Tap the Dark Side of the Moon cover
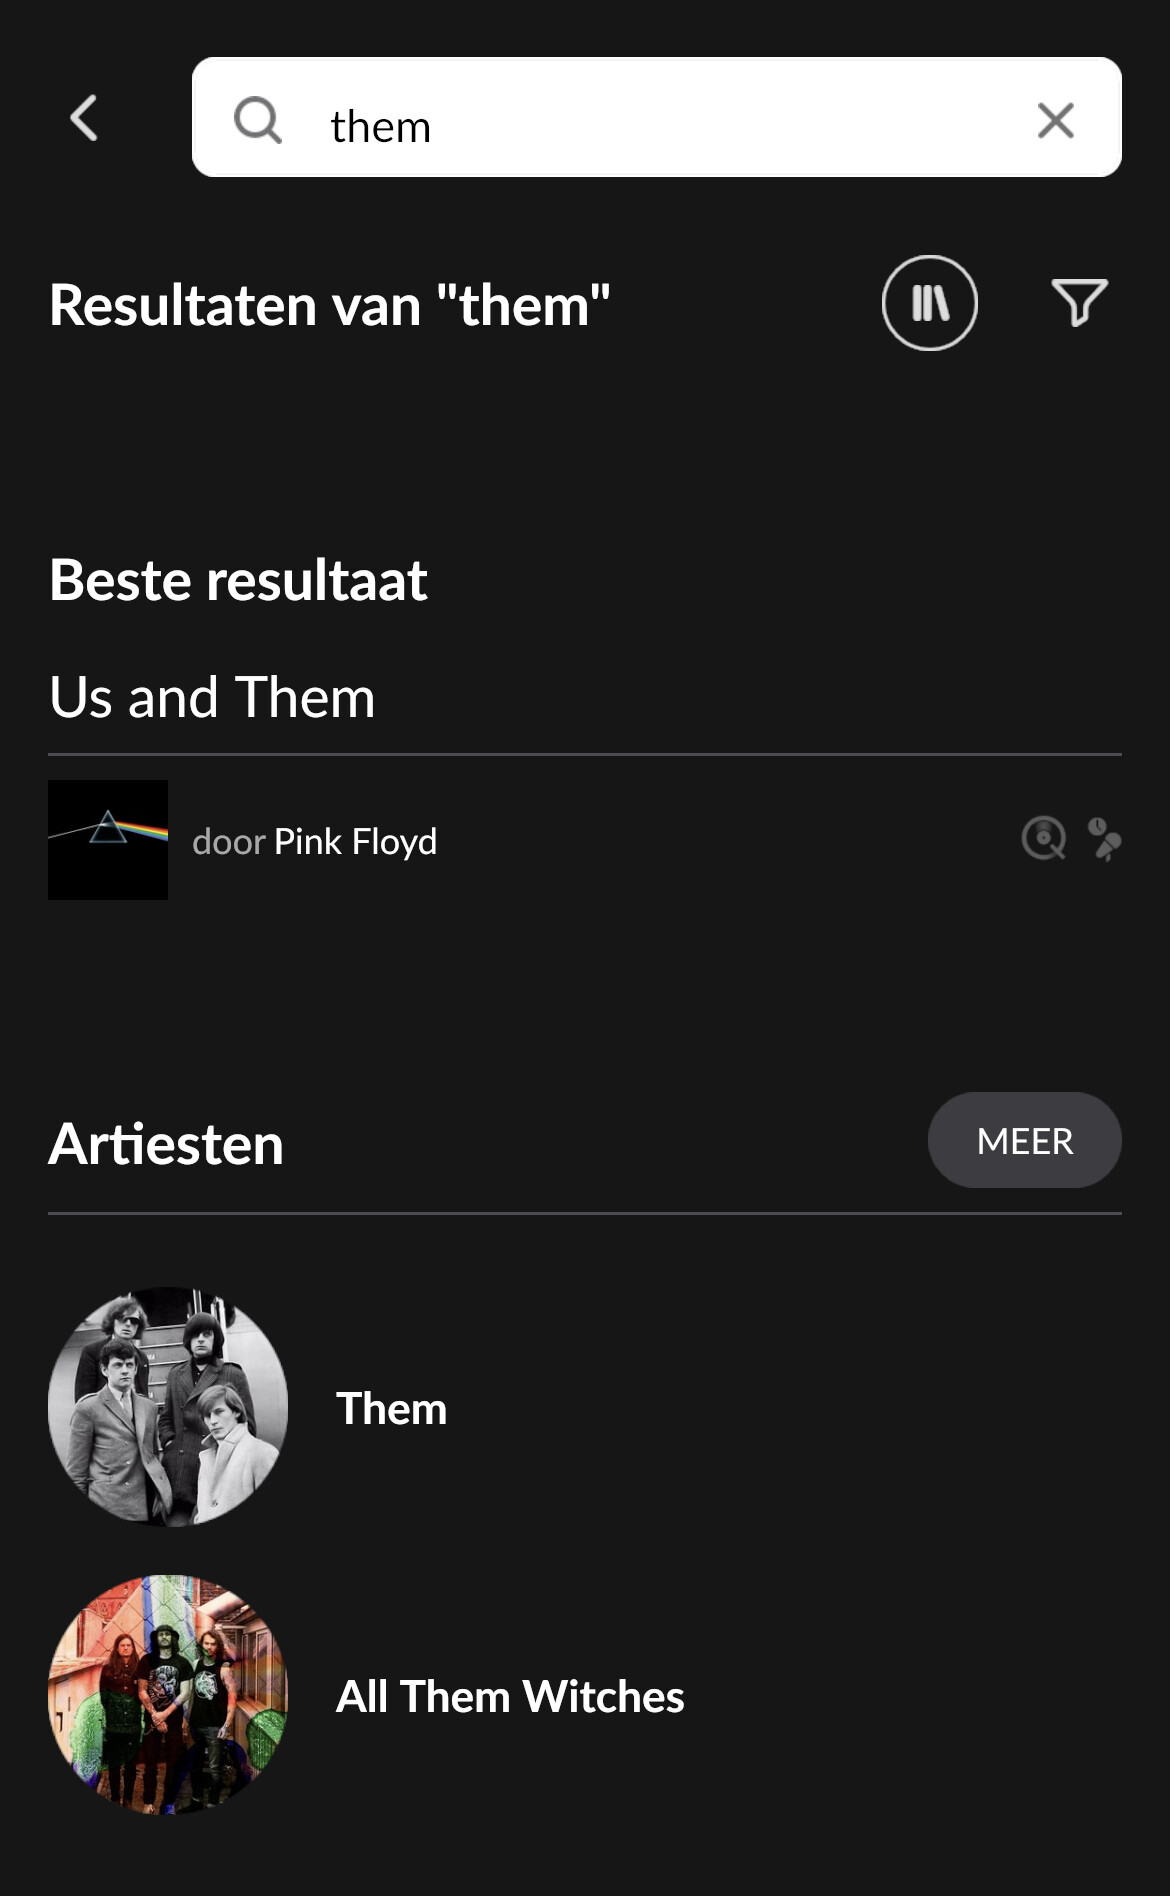Viewport: 1170px width, 1896px height. [x=108, y=840]
